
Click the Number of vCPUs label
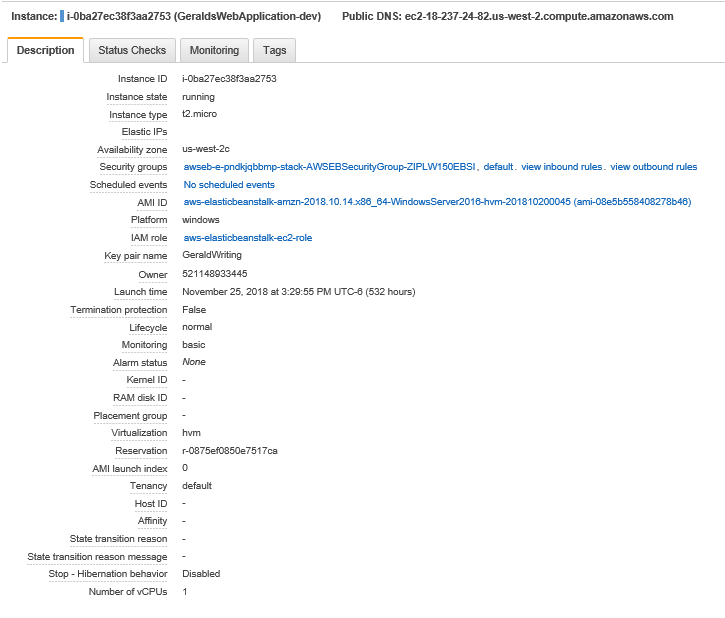click(128, 592)
